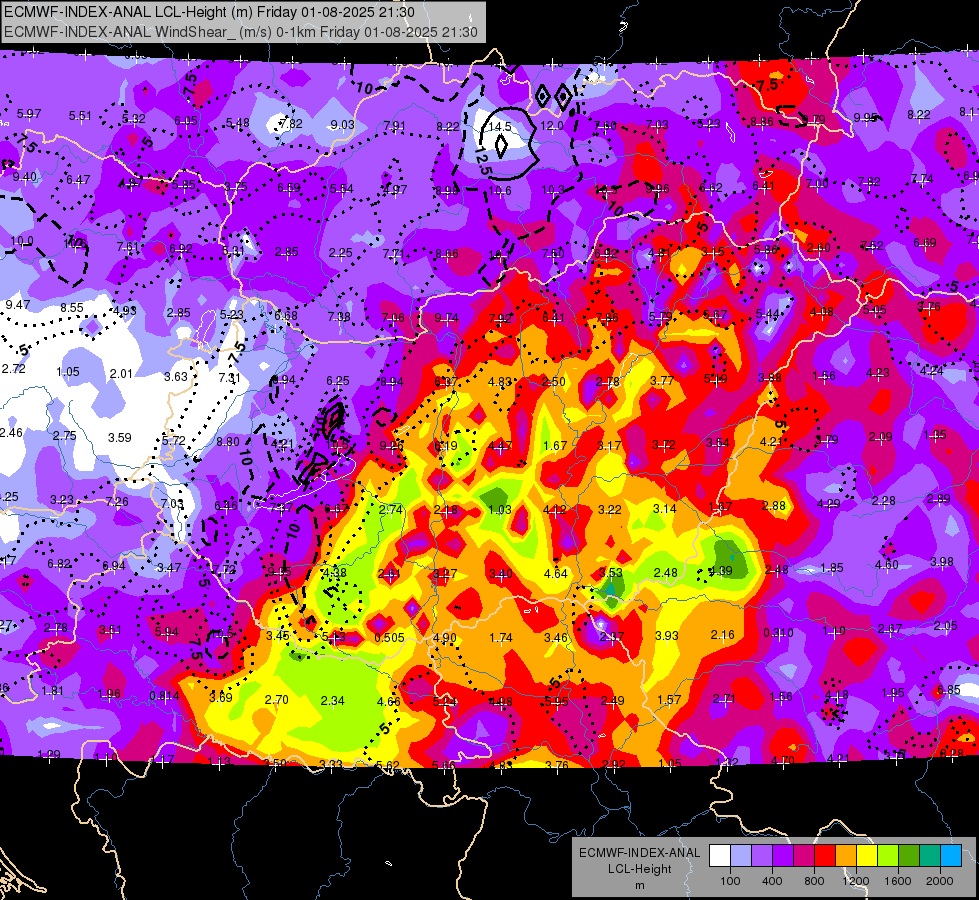Click the 9.47 value label

pos(17,305)
